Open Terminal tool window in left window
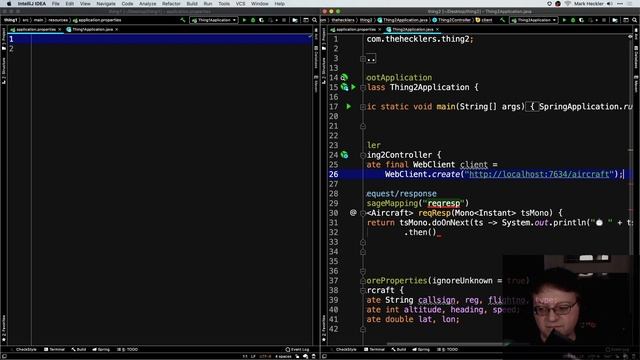 click(54, 349)
